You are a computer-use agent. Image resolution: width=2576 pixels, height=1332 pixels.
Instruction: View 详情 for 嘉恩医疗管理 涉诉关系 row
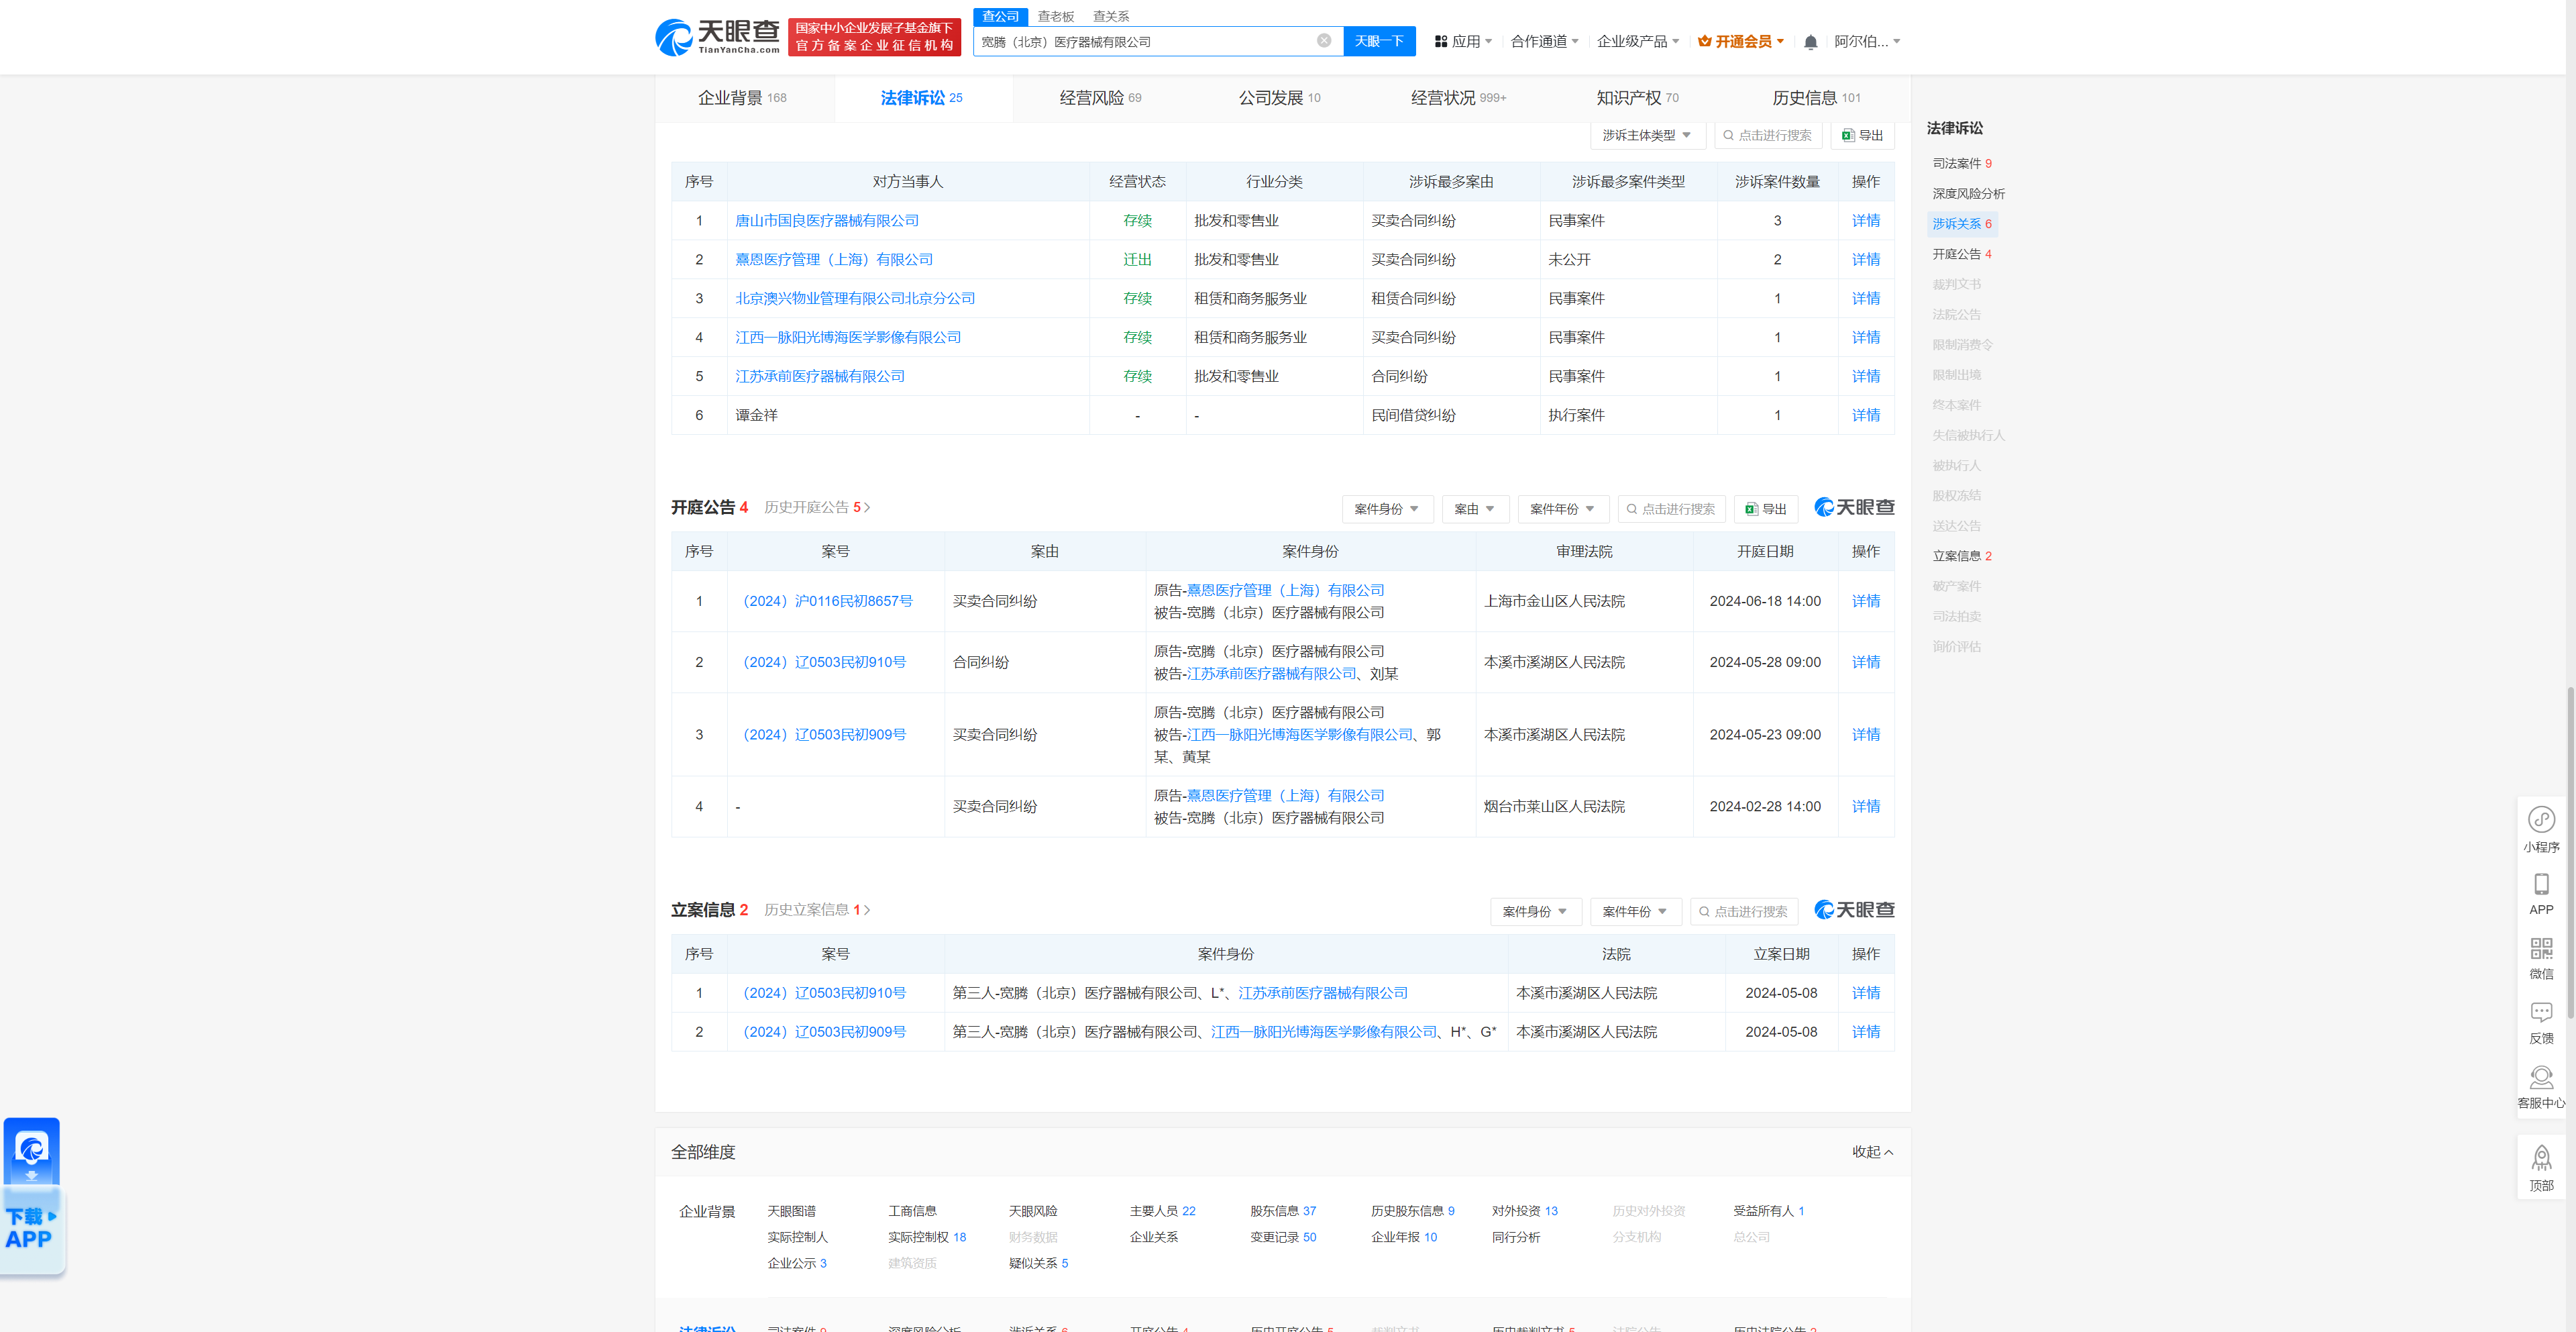point(1865,259)
